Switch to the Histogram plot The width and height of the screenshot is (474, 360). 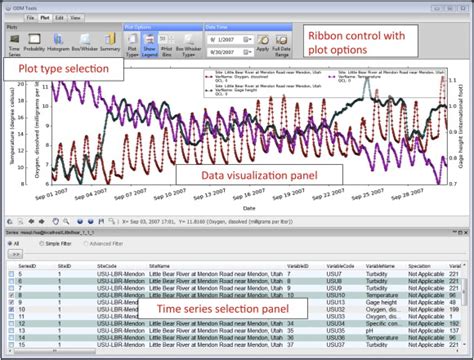pos(58,43)
